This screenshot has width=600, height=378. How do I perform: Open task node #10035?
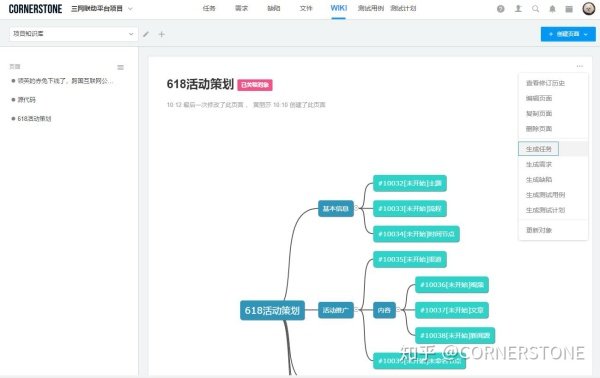410,259
